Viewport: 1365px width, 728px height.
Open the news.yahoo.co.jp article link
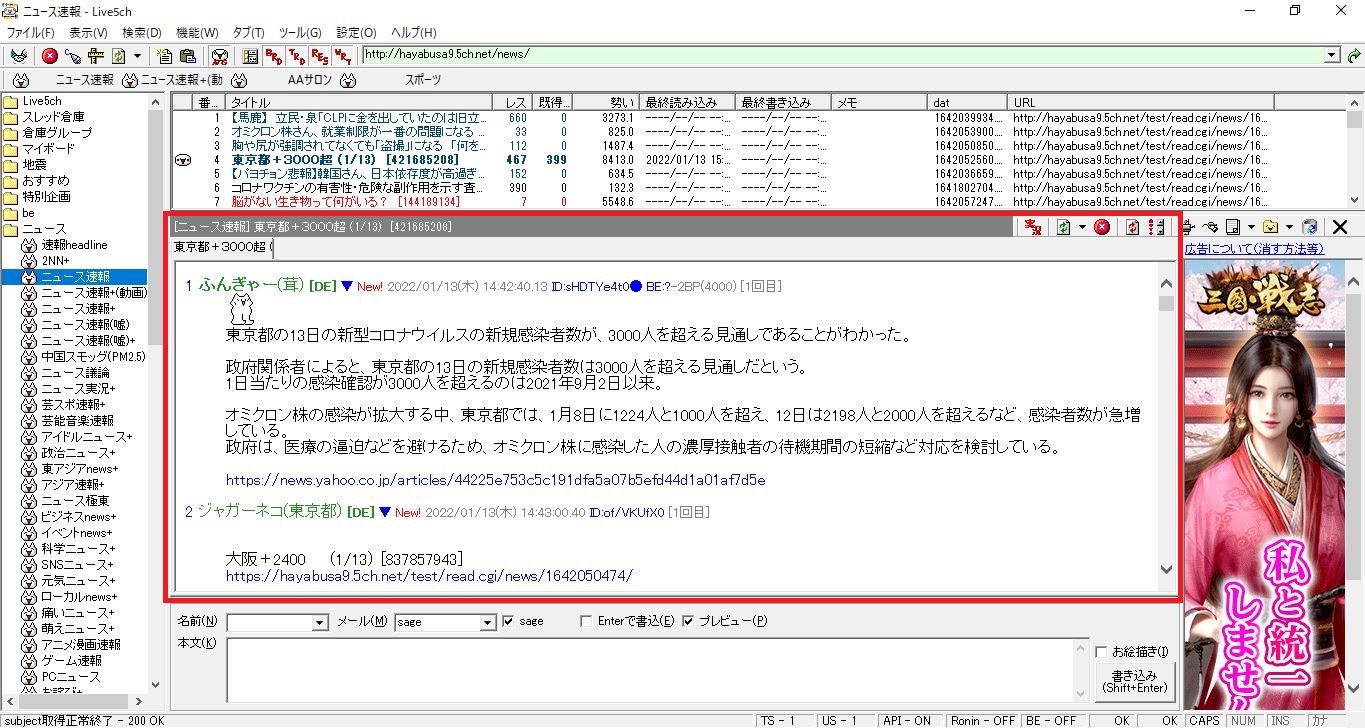coord(496,480)
